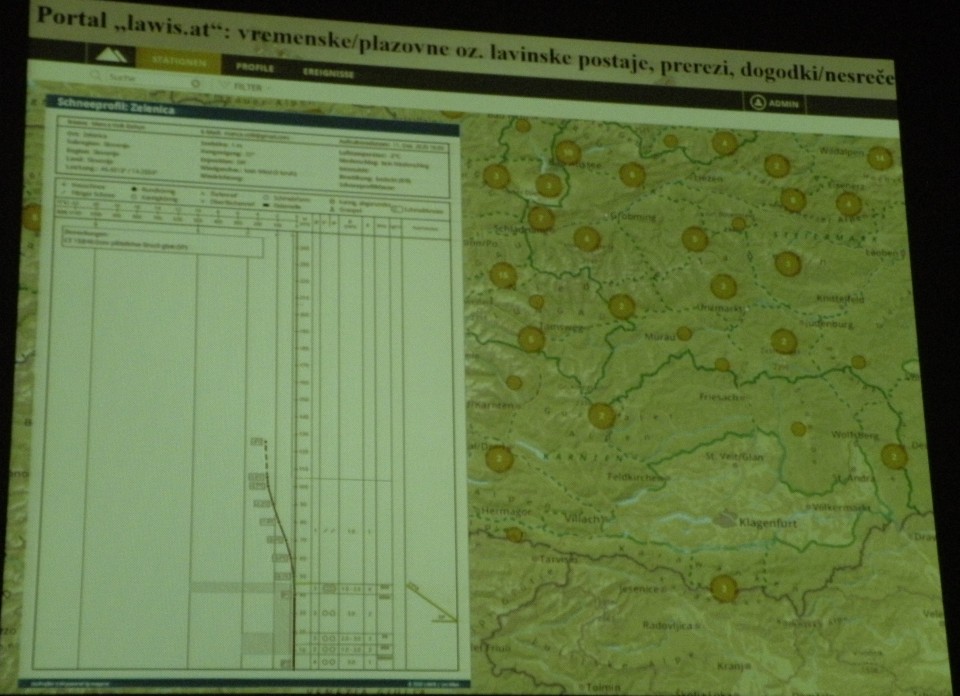The image size is (960, 696).
Task: Open the Profile tab
Action: [255, 67]
